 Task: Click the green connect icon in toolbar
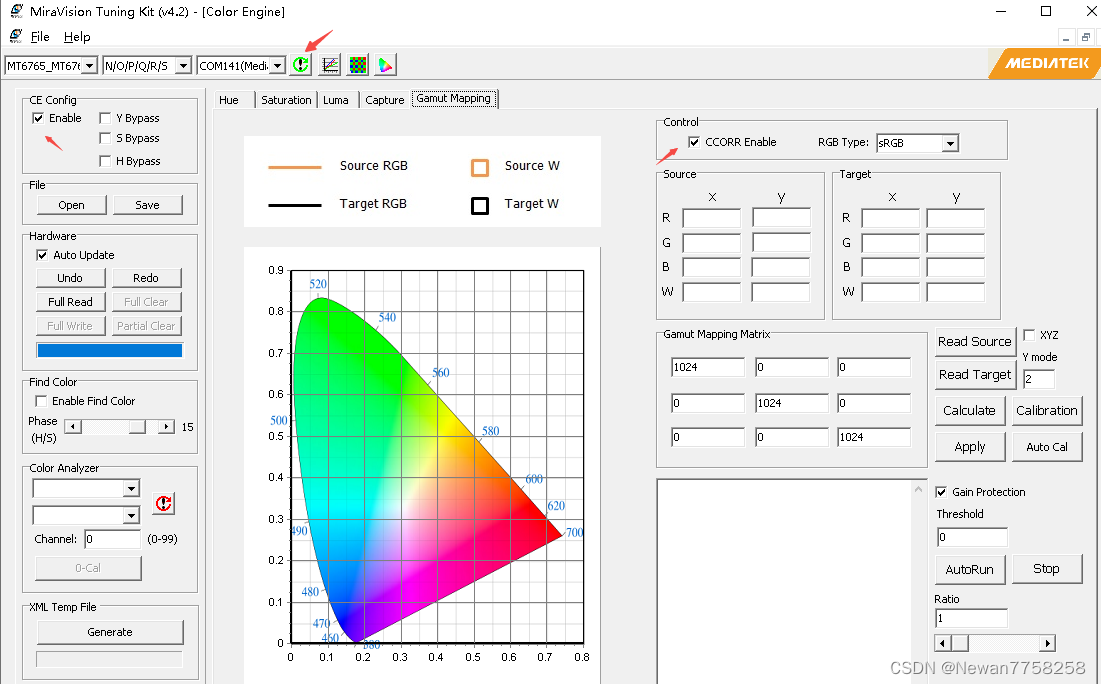[301, 65]
